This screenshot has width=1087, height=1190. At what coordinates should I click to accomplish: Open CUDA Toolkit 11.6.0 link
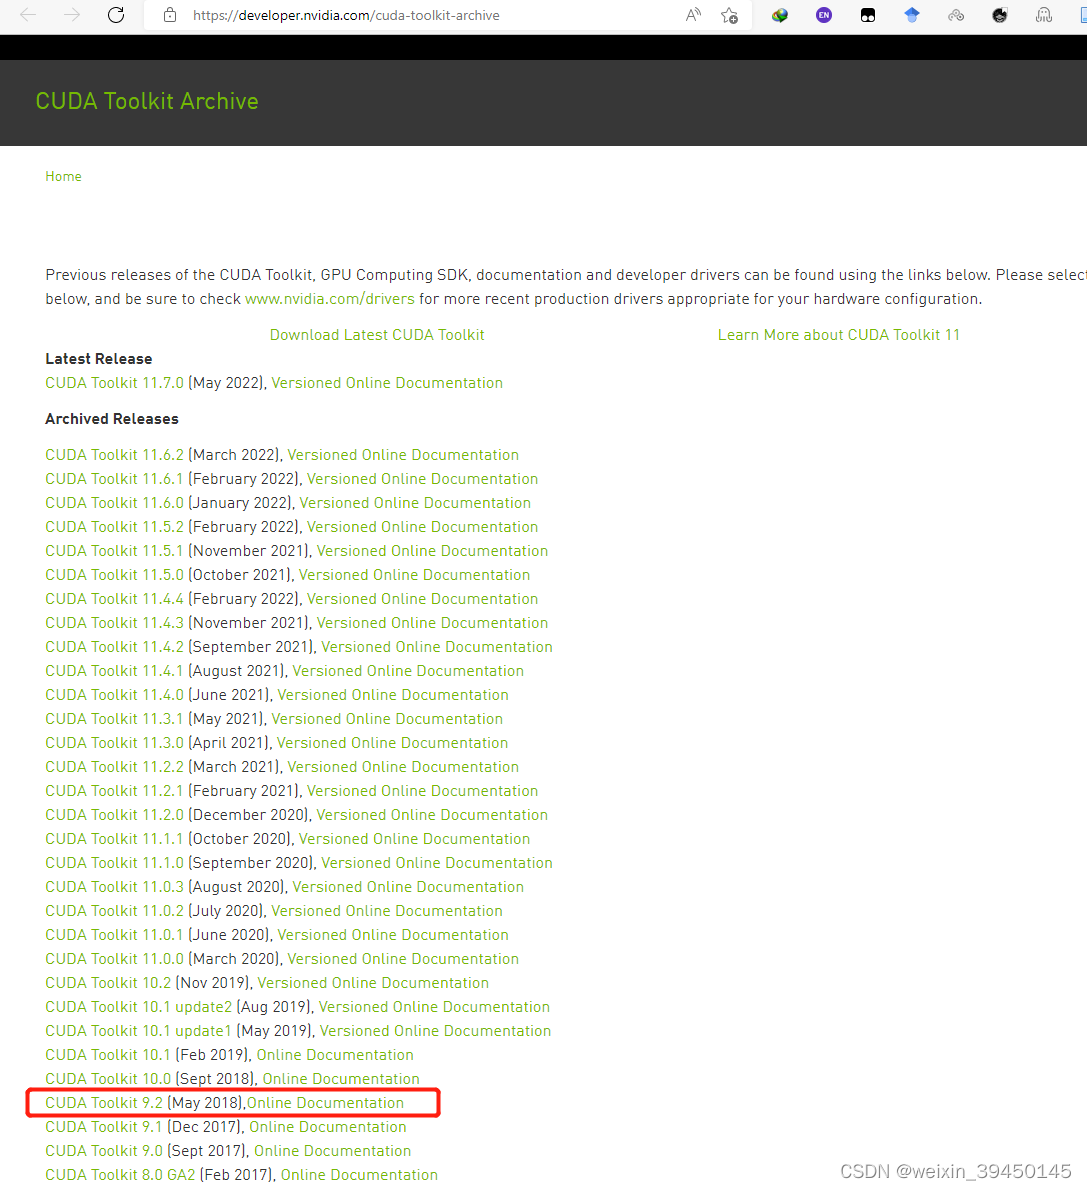[x=115, y=502]
